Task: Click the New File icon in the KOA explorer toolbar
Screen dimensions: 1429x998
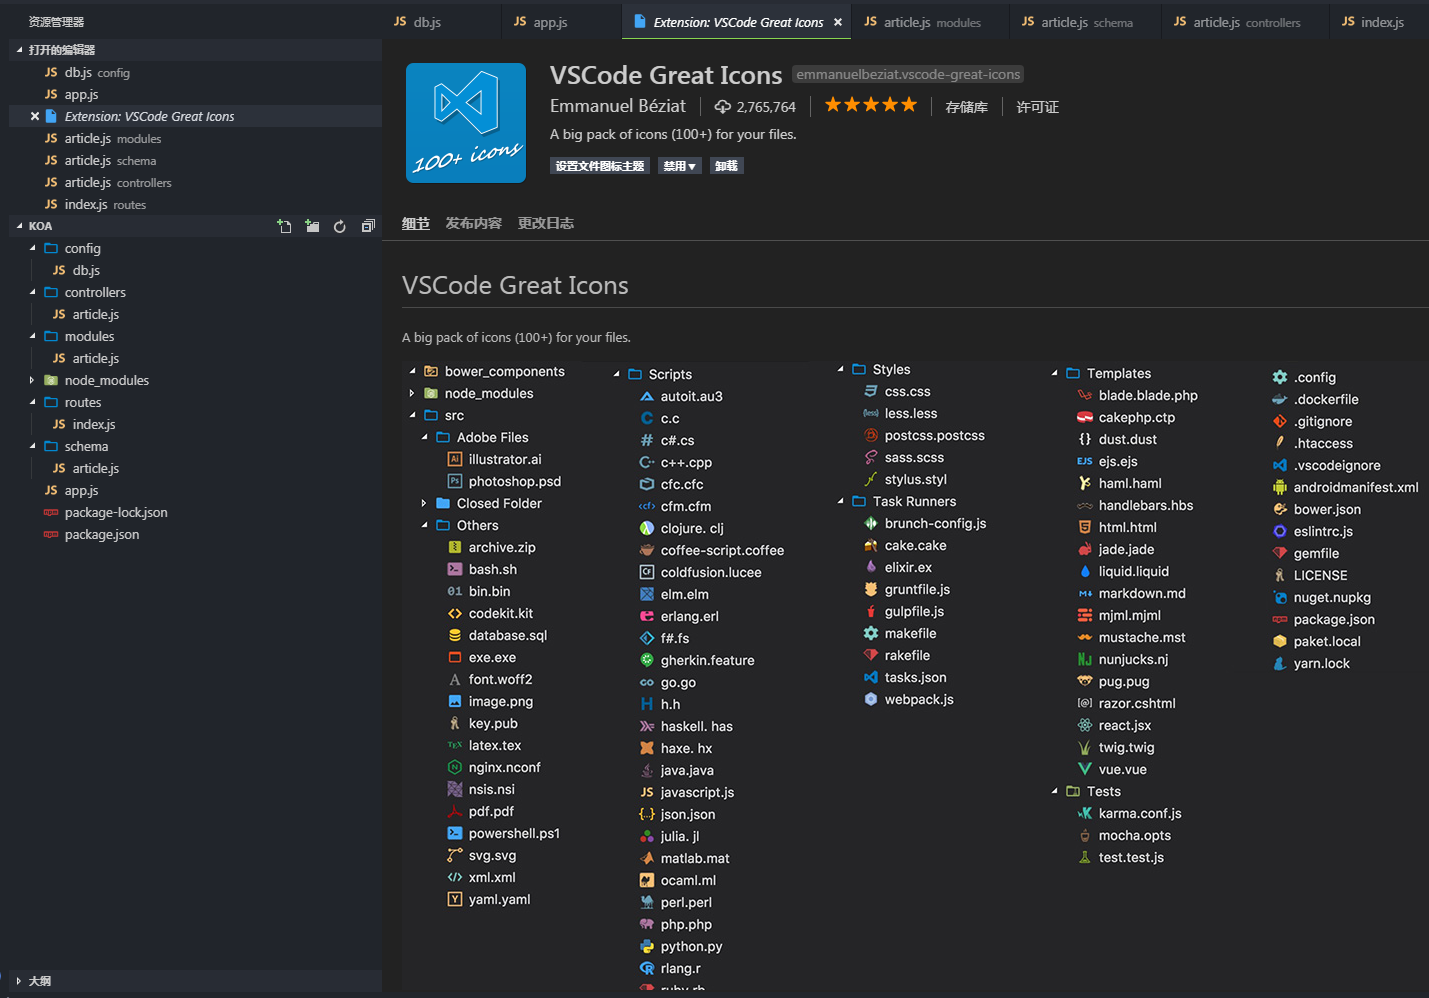Action: (x=284, y=226)
